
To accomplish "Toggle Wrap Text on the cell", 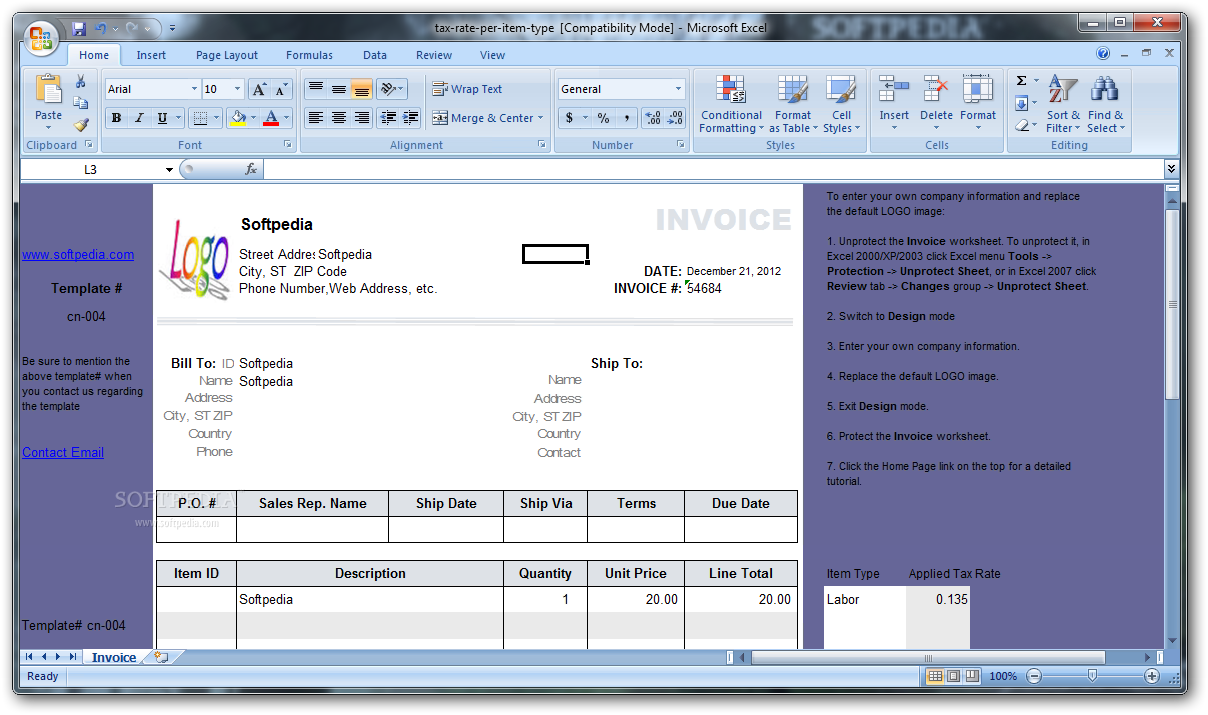I will pos(467,89).
